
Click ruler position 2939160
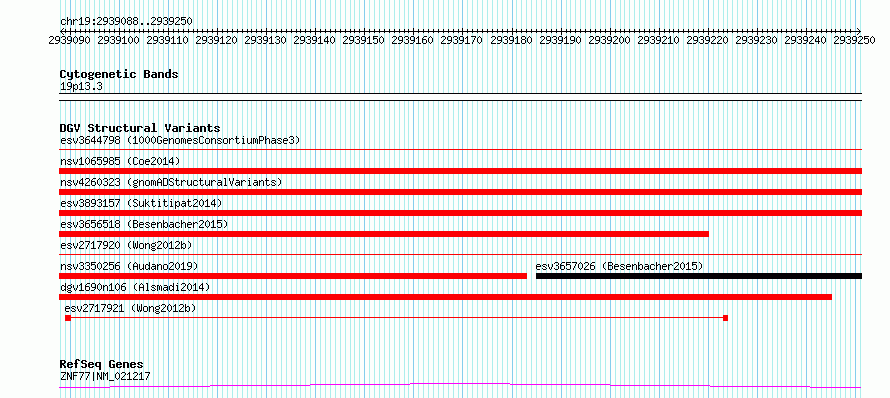coord(413,40)
